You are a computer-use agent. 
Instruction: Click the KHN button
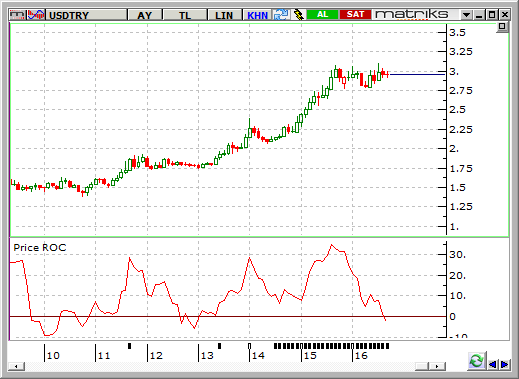coord(257,15)
